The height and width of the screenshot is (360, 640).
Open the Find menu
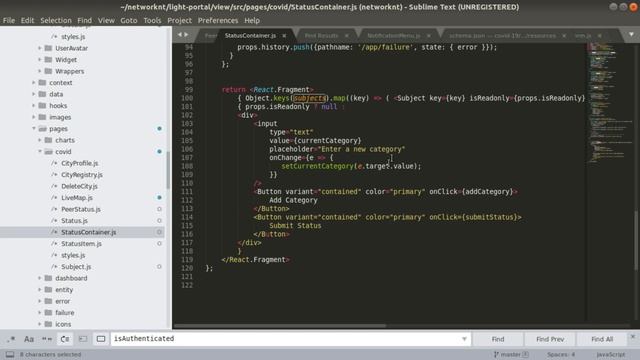[84, 20]
